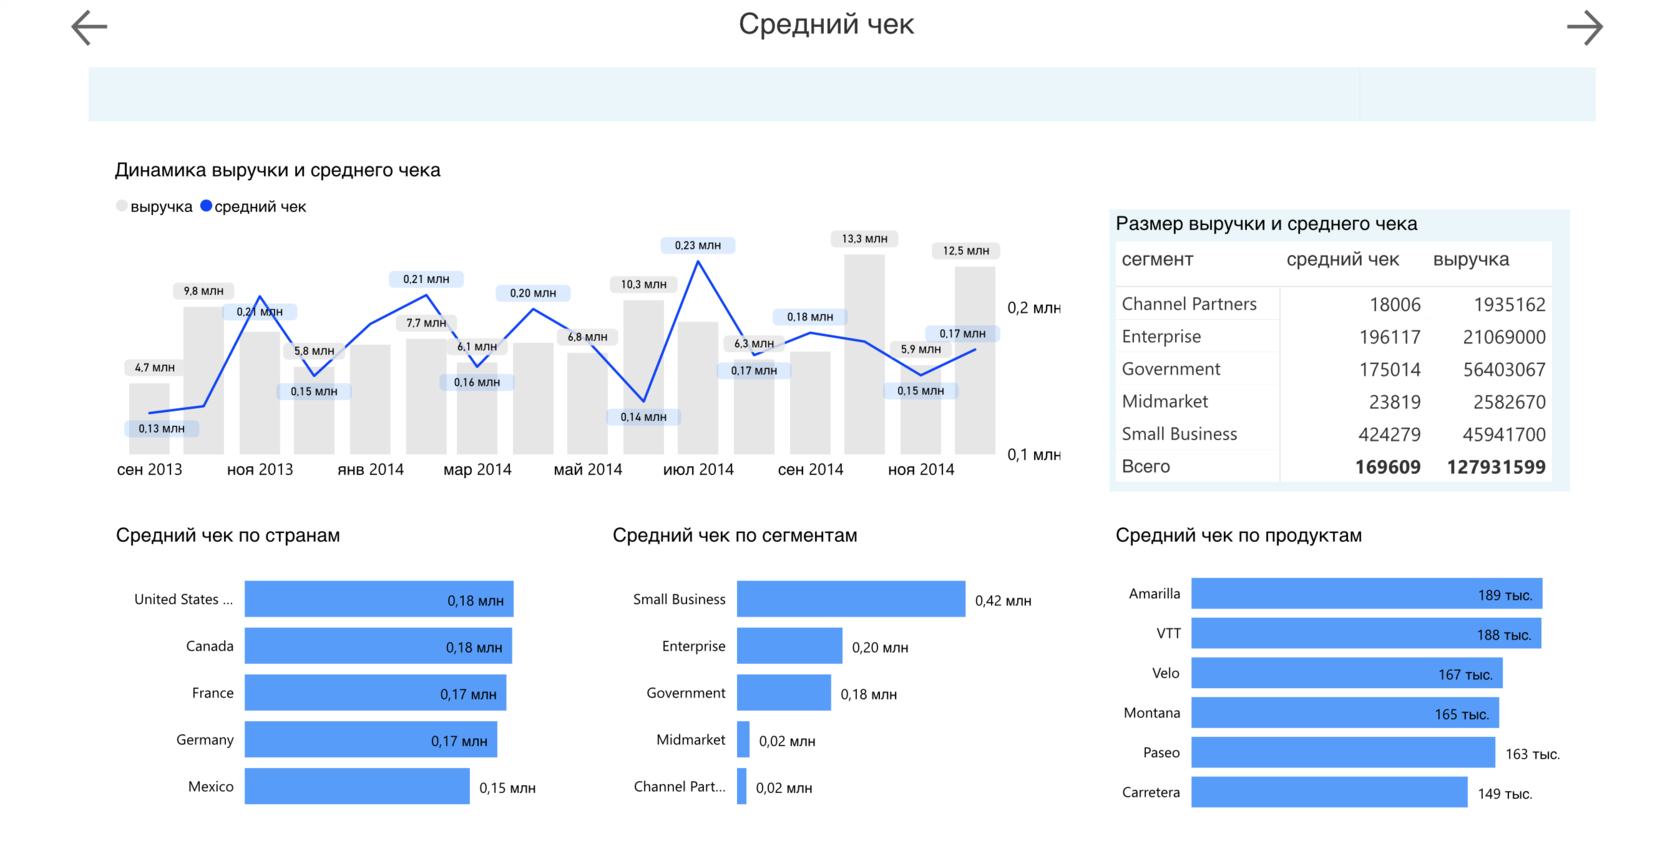
Task: Select the VTT product bar
Action: pos(1366,633)
